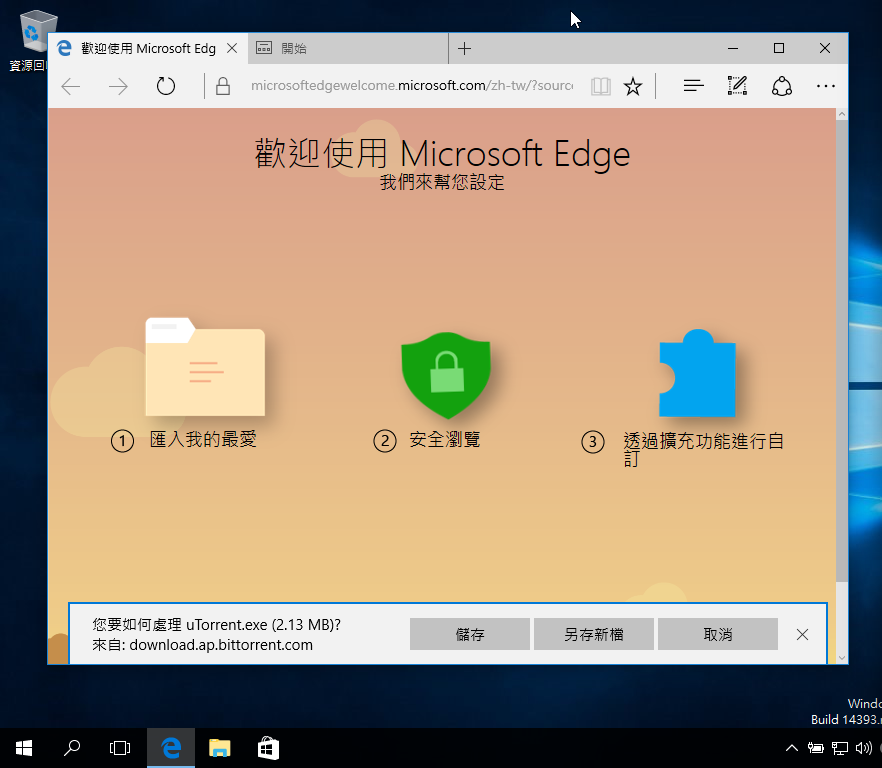
Task: Show hidden tray icons chevron
Action: (x=791, y=748)
